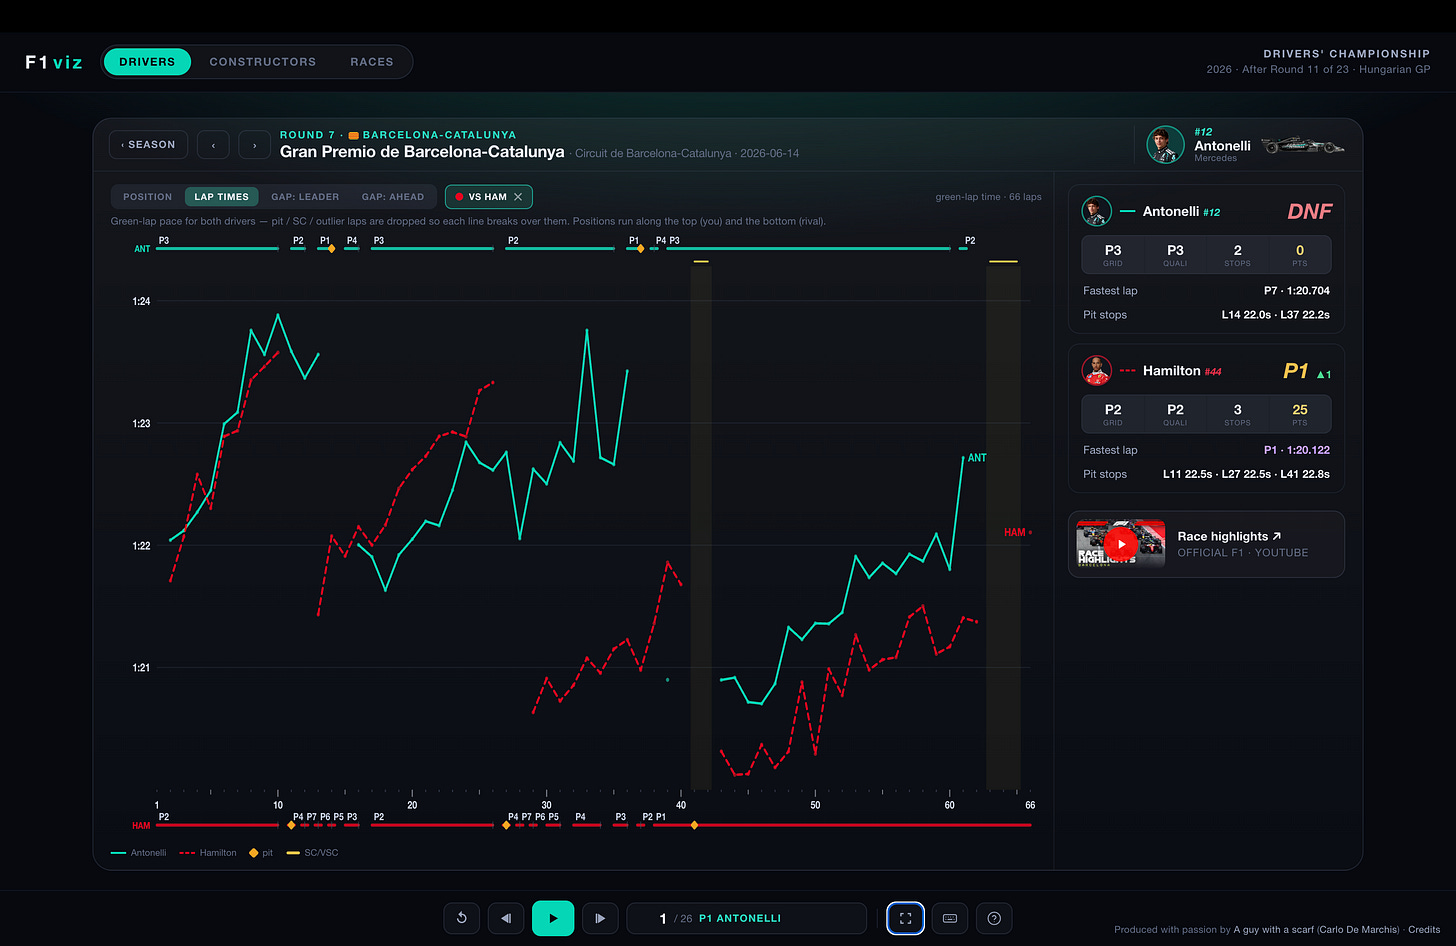Click the pit legend entry
The height and width of the screenshot is (946, 1456).
(x=261, y=853)
